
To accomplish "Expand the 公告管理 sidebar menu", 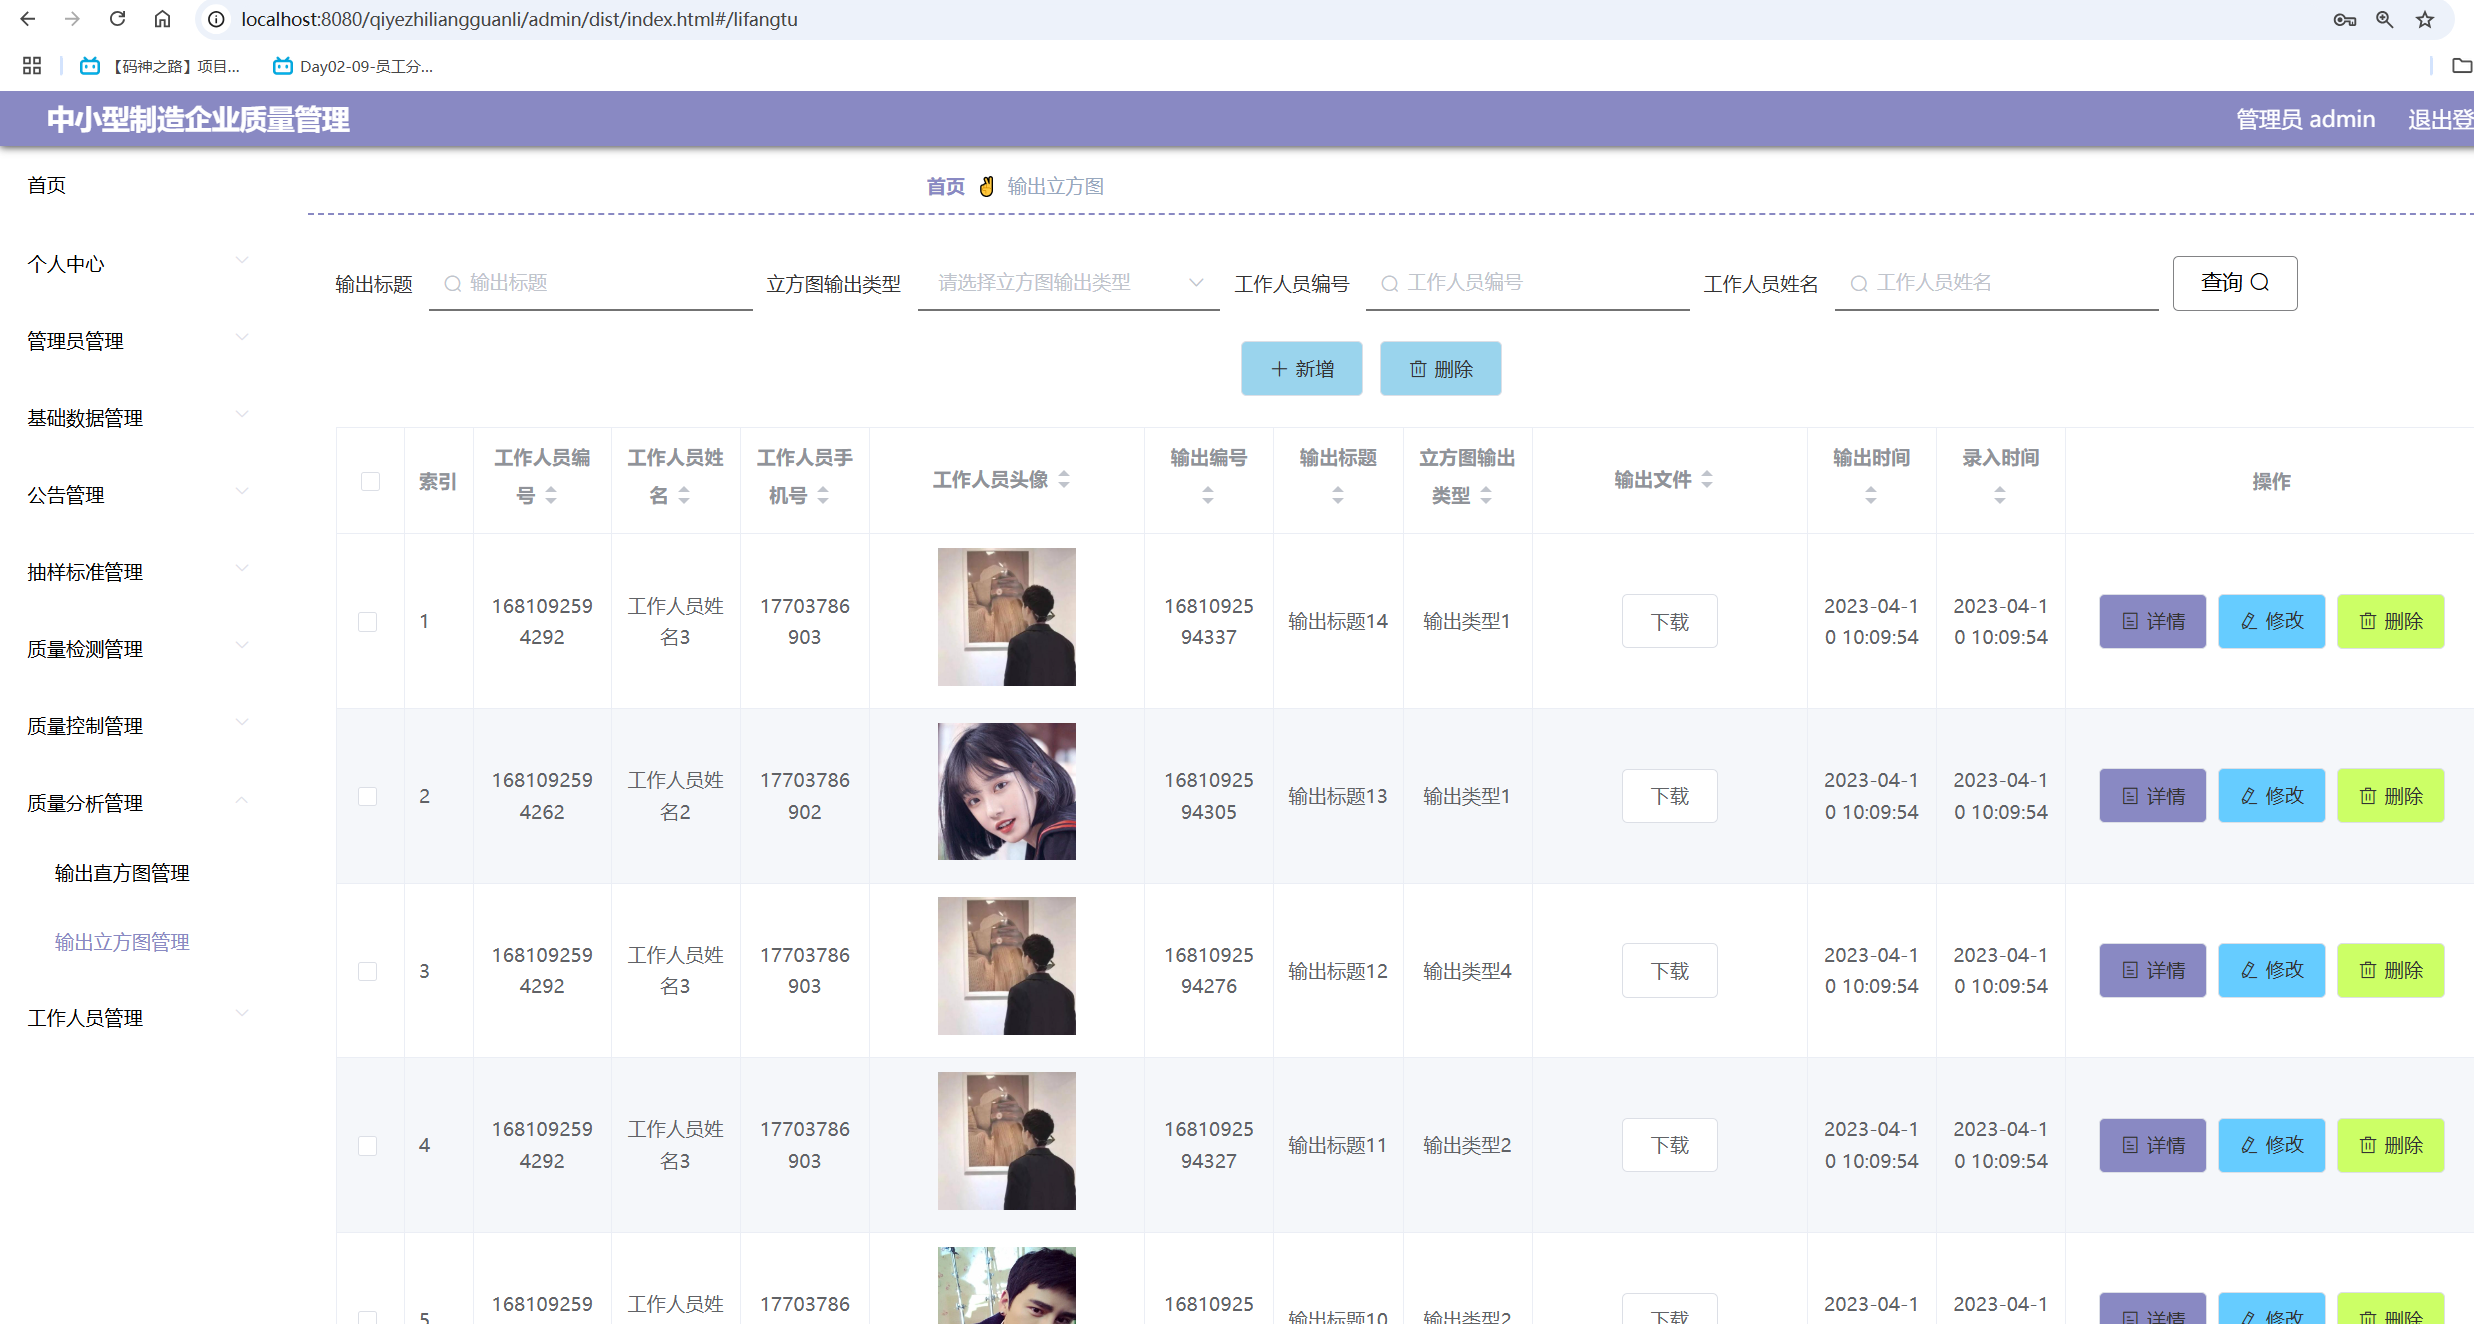I will 137,495.
